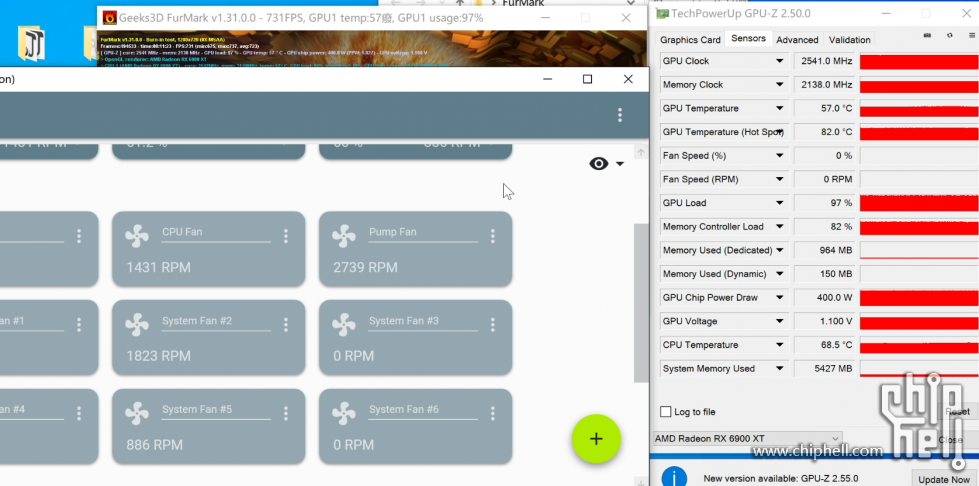Click the GPU Clock red graph bar

[x=918, y=61]
